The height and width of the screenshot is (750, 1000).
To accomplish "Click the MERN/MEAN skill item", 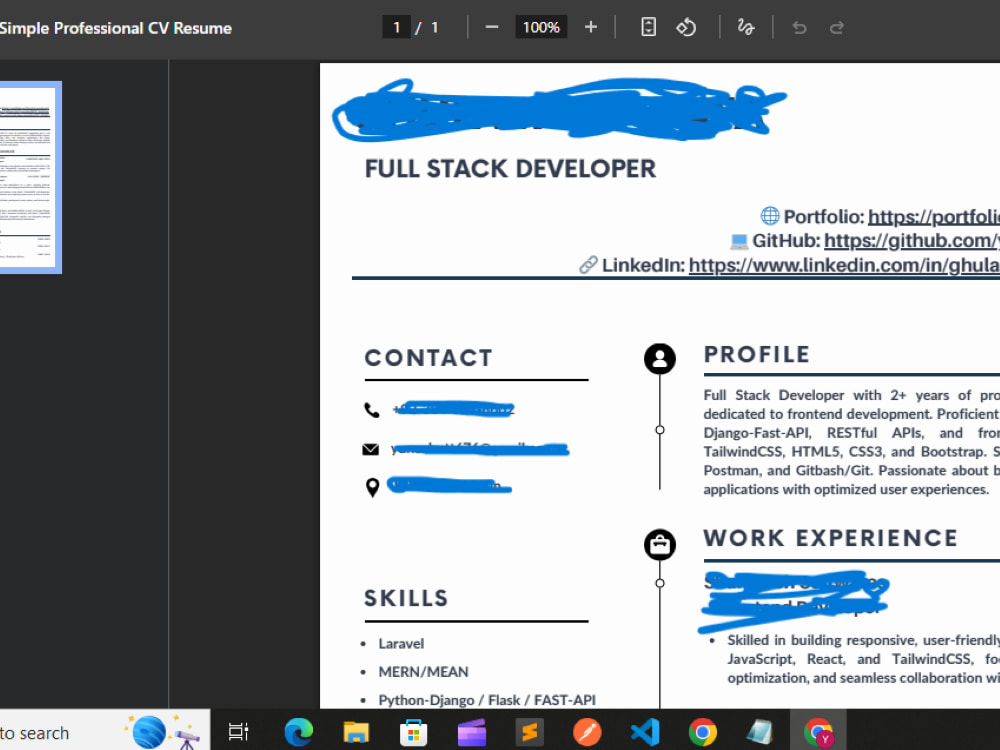I will tap(423, 672).
